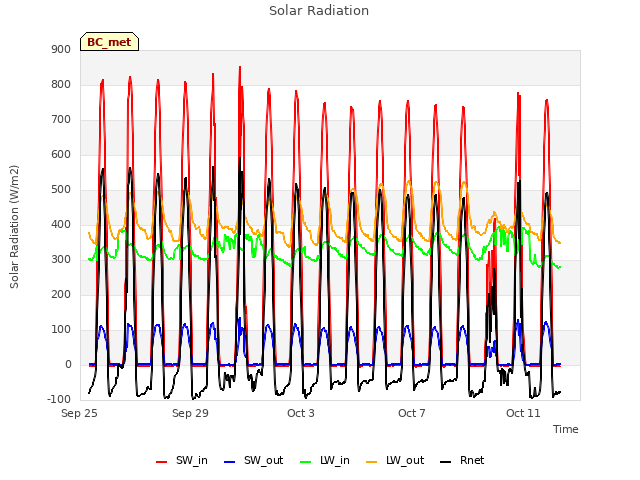Click the red SW_in legend color marker
Screen dimensions: 640x480
click(162, 462)
